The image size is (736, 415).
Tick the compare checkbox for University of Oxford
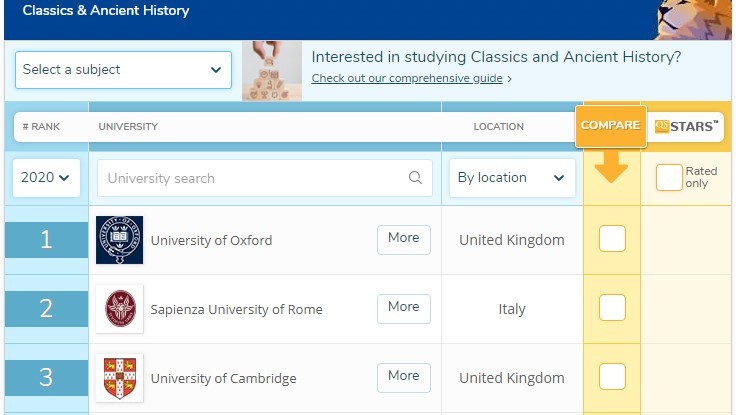pos(612,239)
